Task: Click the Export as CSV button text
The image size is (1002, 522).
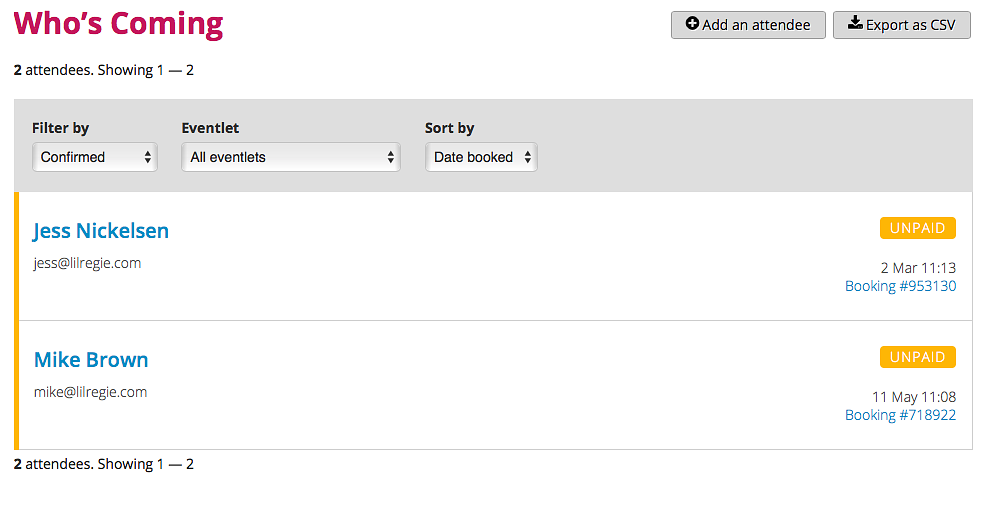Action: 911,25
